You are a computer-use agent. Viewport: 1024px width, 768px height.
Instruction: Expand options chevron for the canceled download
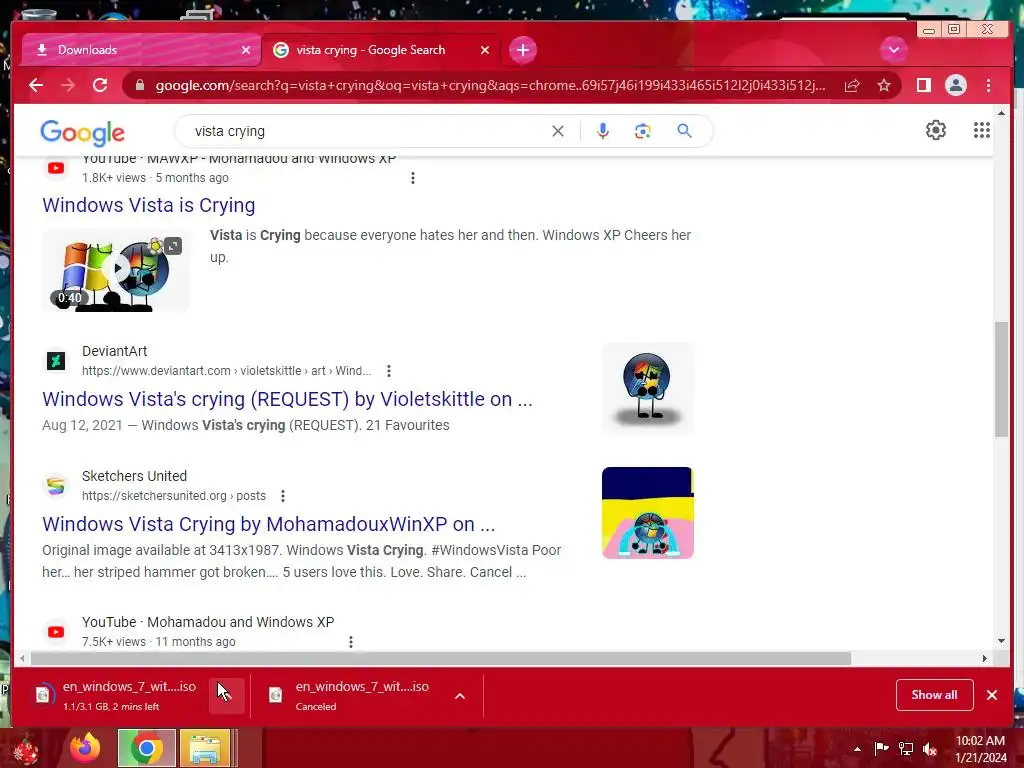point(460,696)
